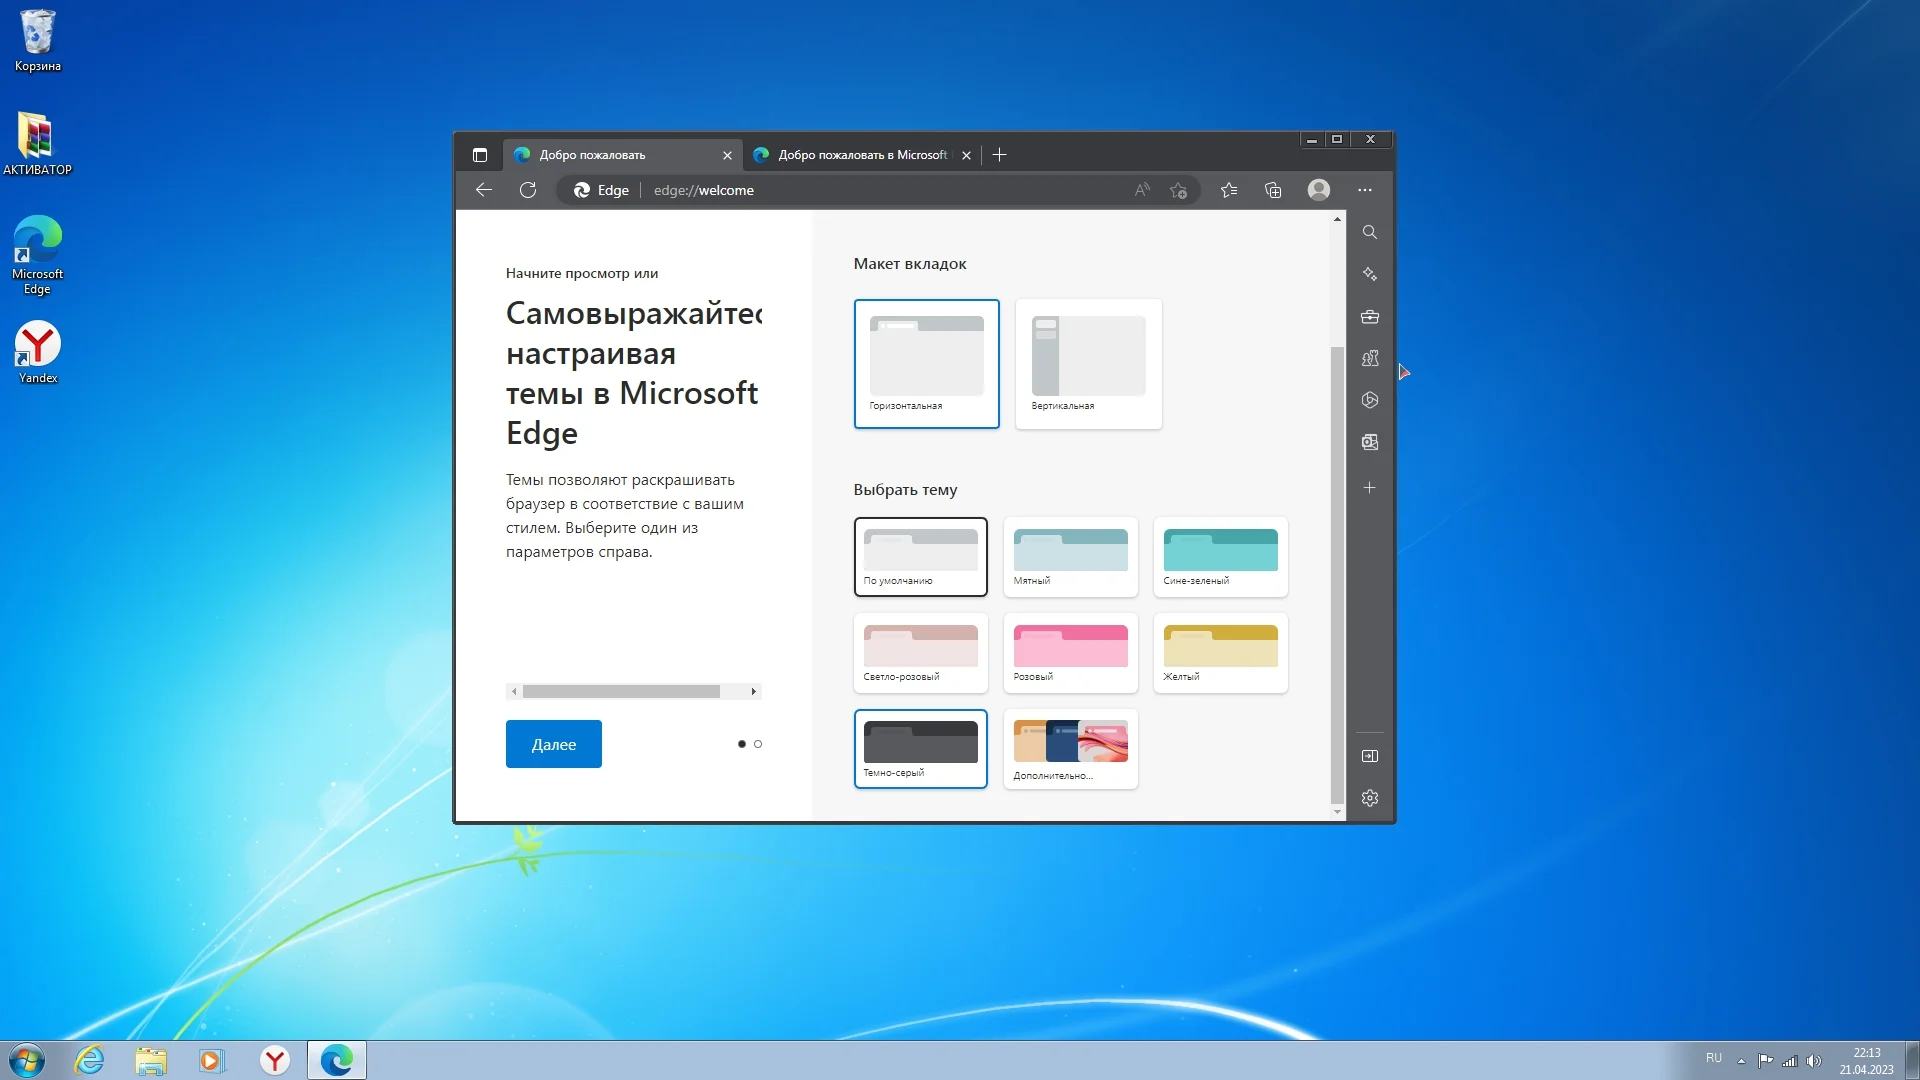Viewport: 1920px width, 1080px height.
Task: Select the Horizontal tab layout option
Action: coord(926,364)
